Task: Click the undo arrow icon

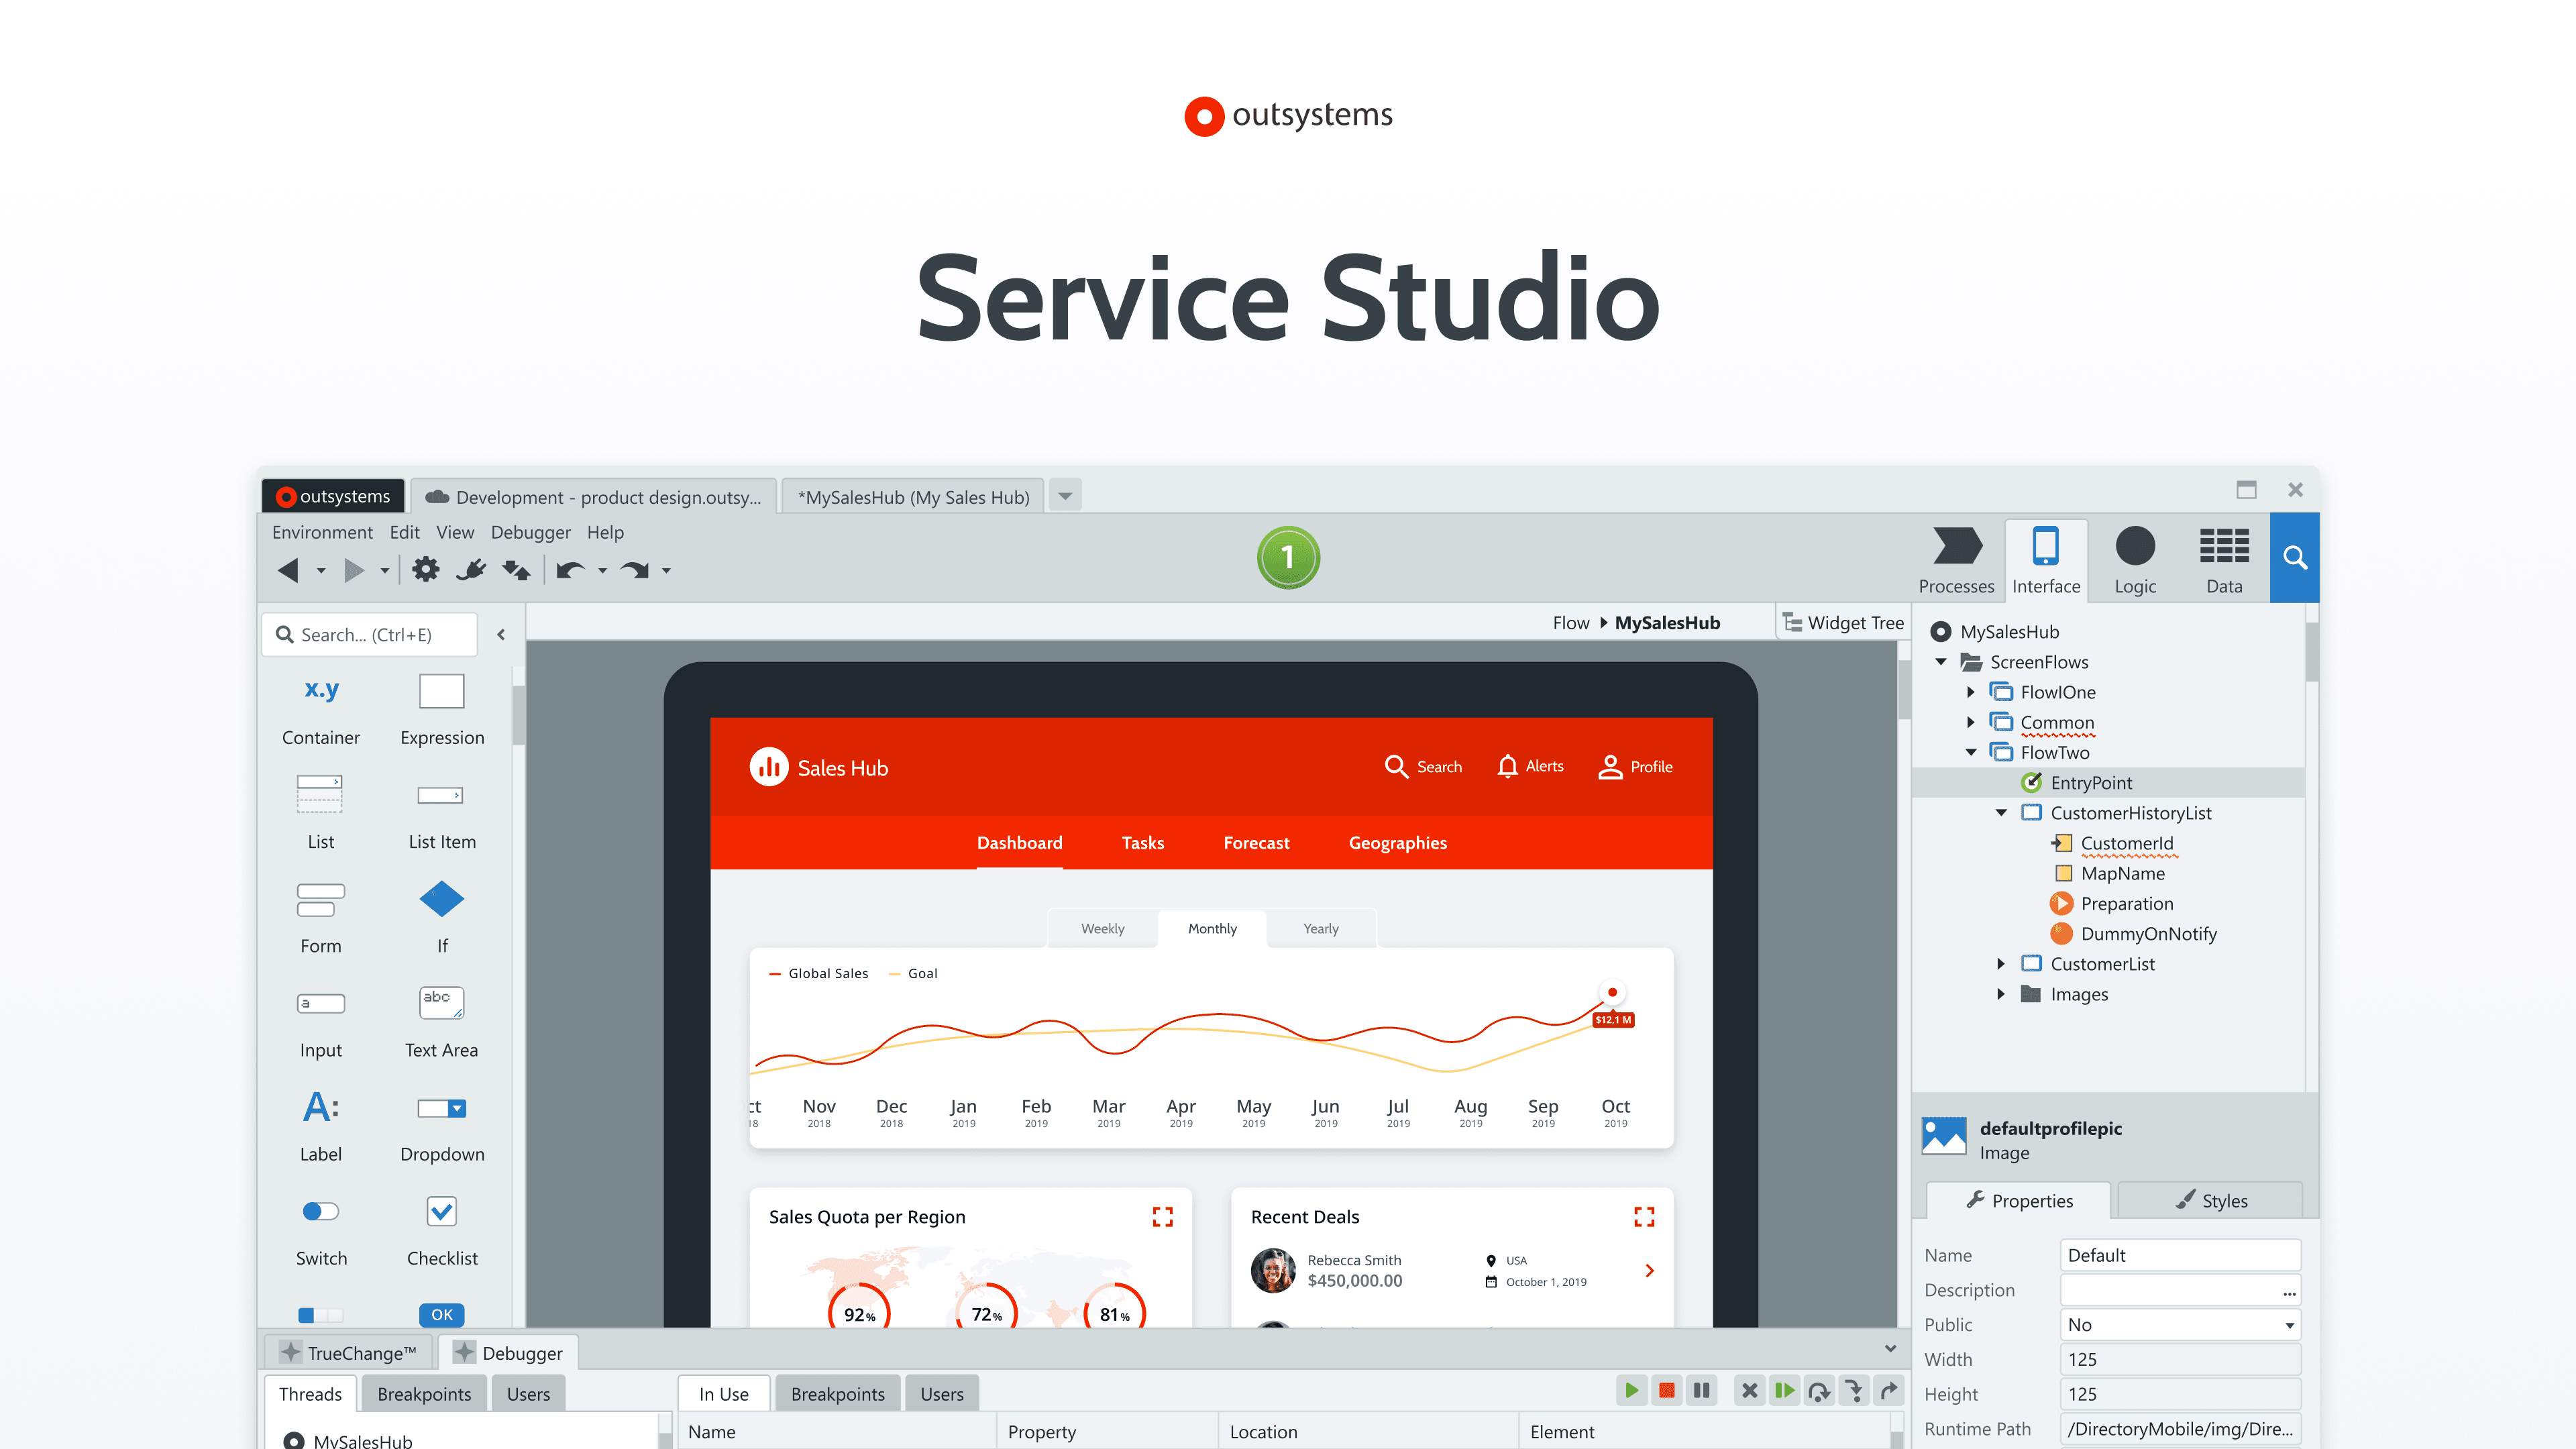Action: [571, 570]
